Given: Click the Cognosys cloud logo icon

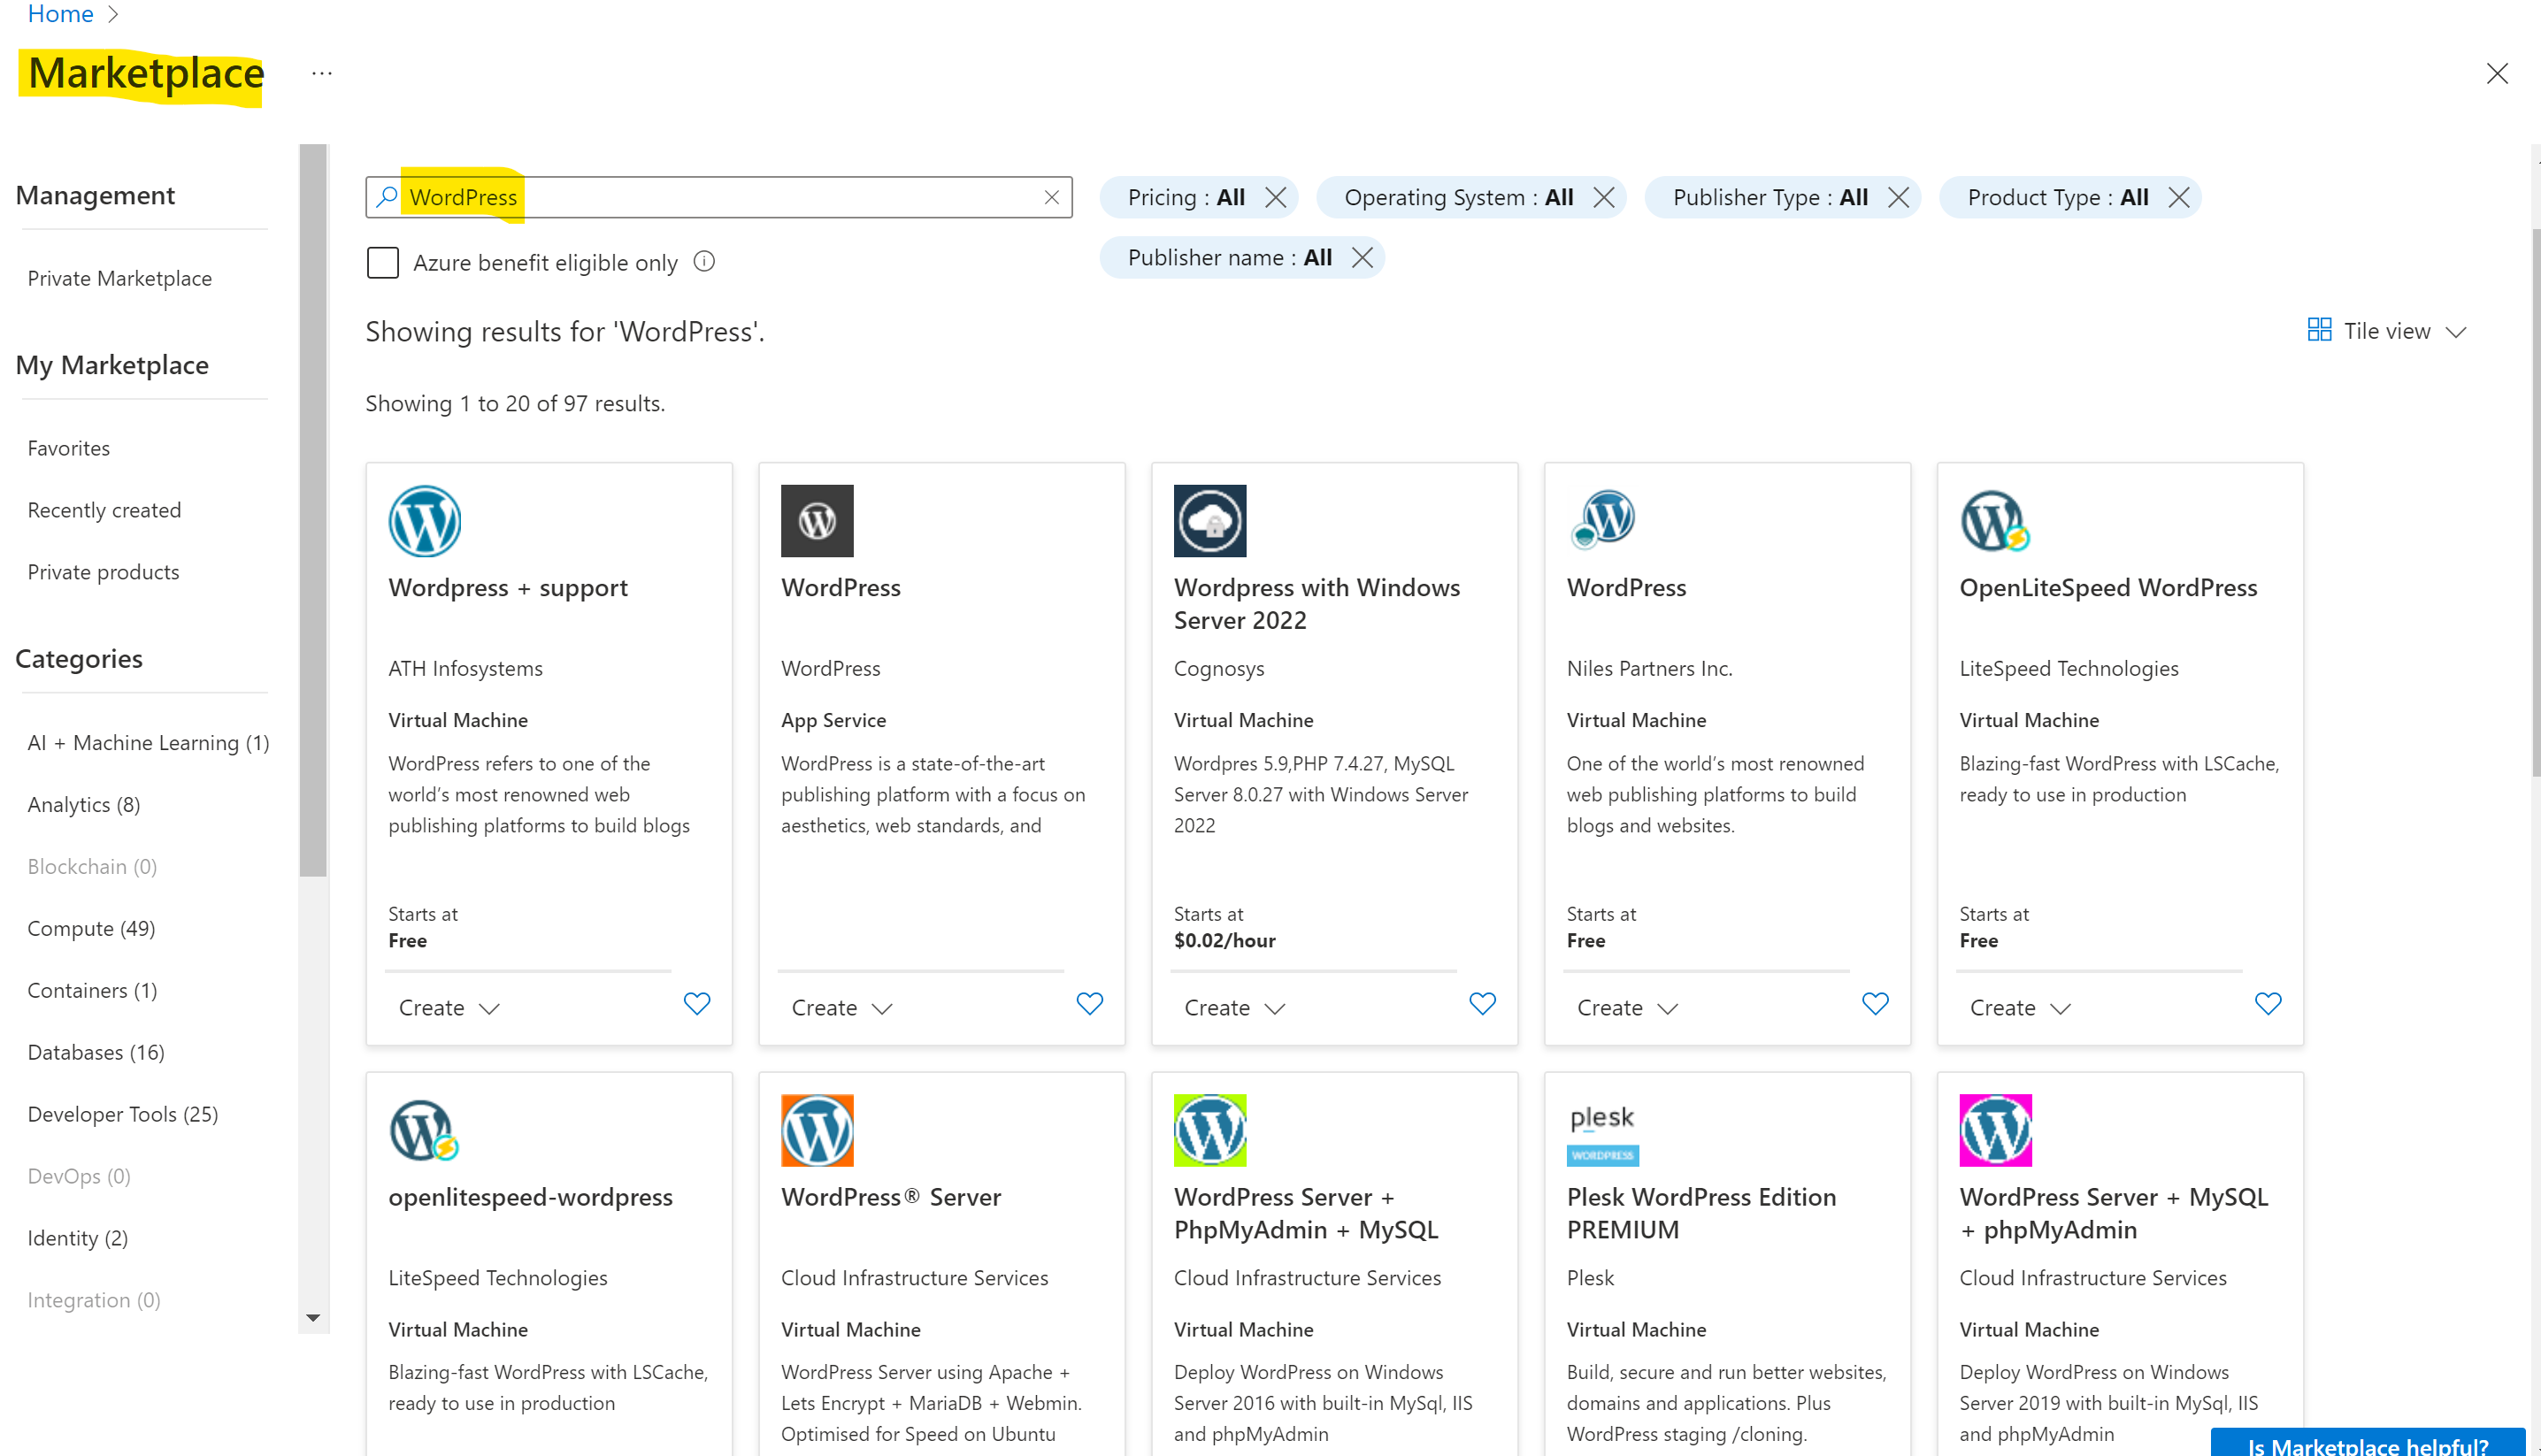Looking at the screenshot, I should tap(1210, 521).
